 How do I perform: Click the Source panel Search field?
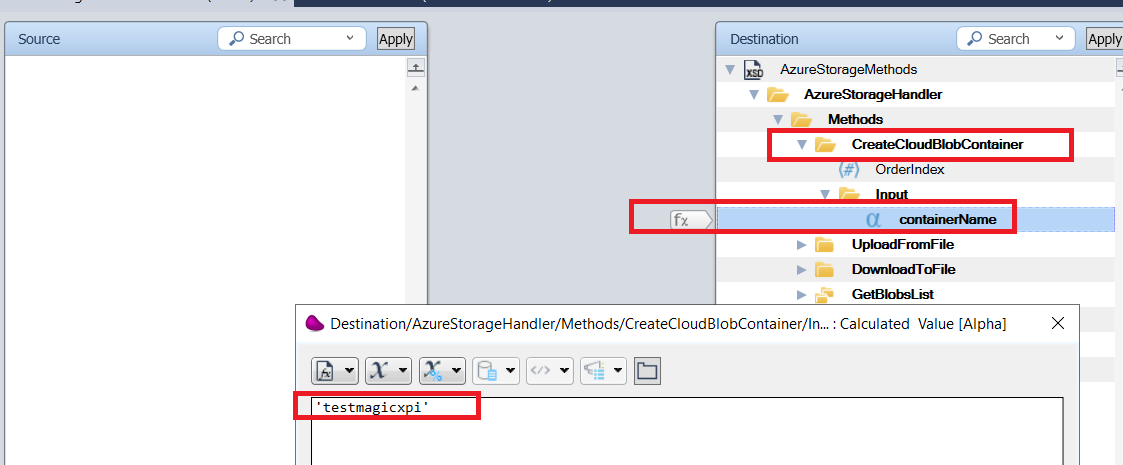click(292, 39)
